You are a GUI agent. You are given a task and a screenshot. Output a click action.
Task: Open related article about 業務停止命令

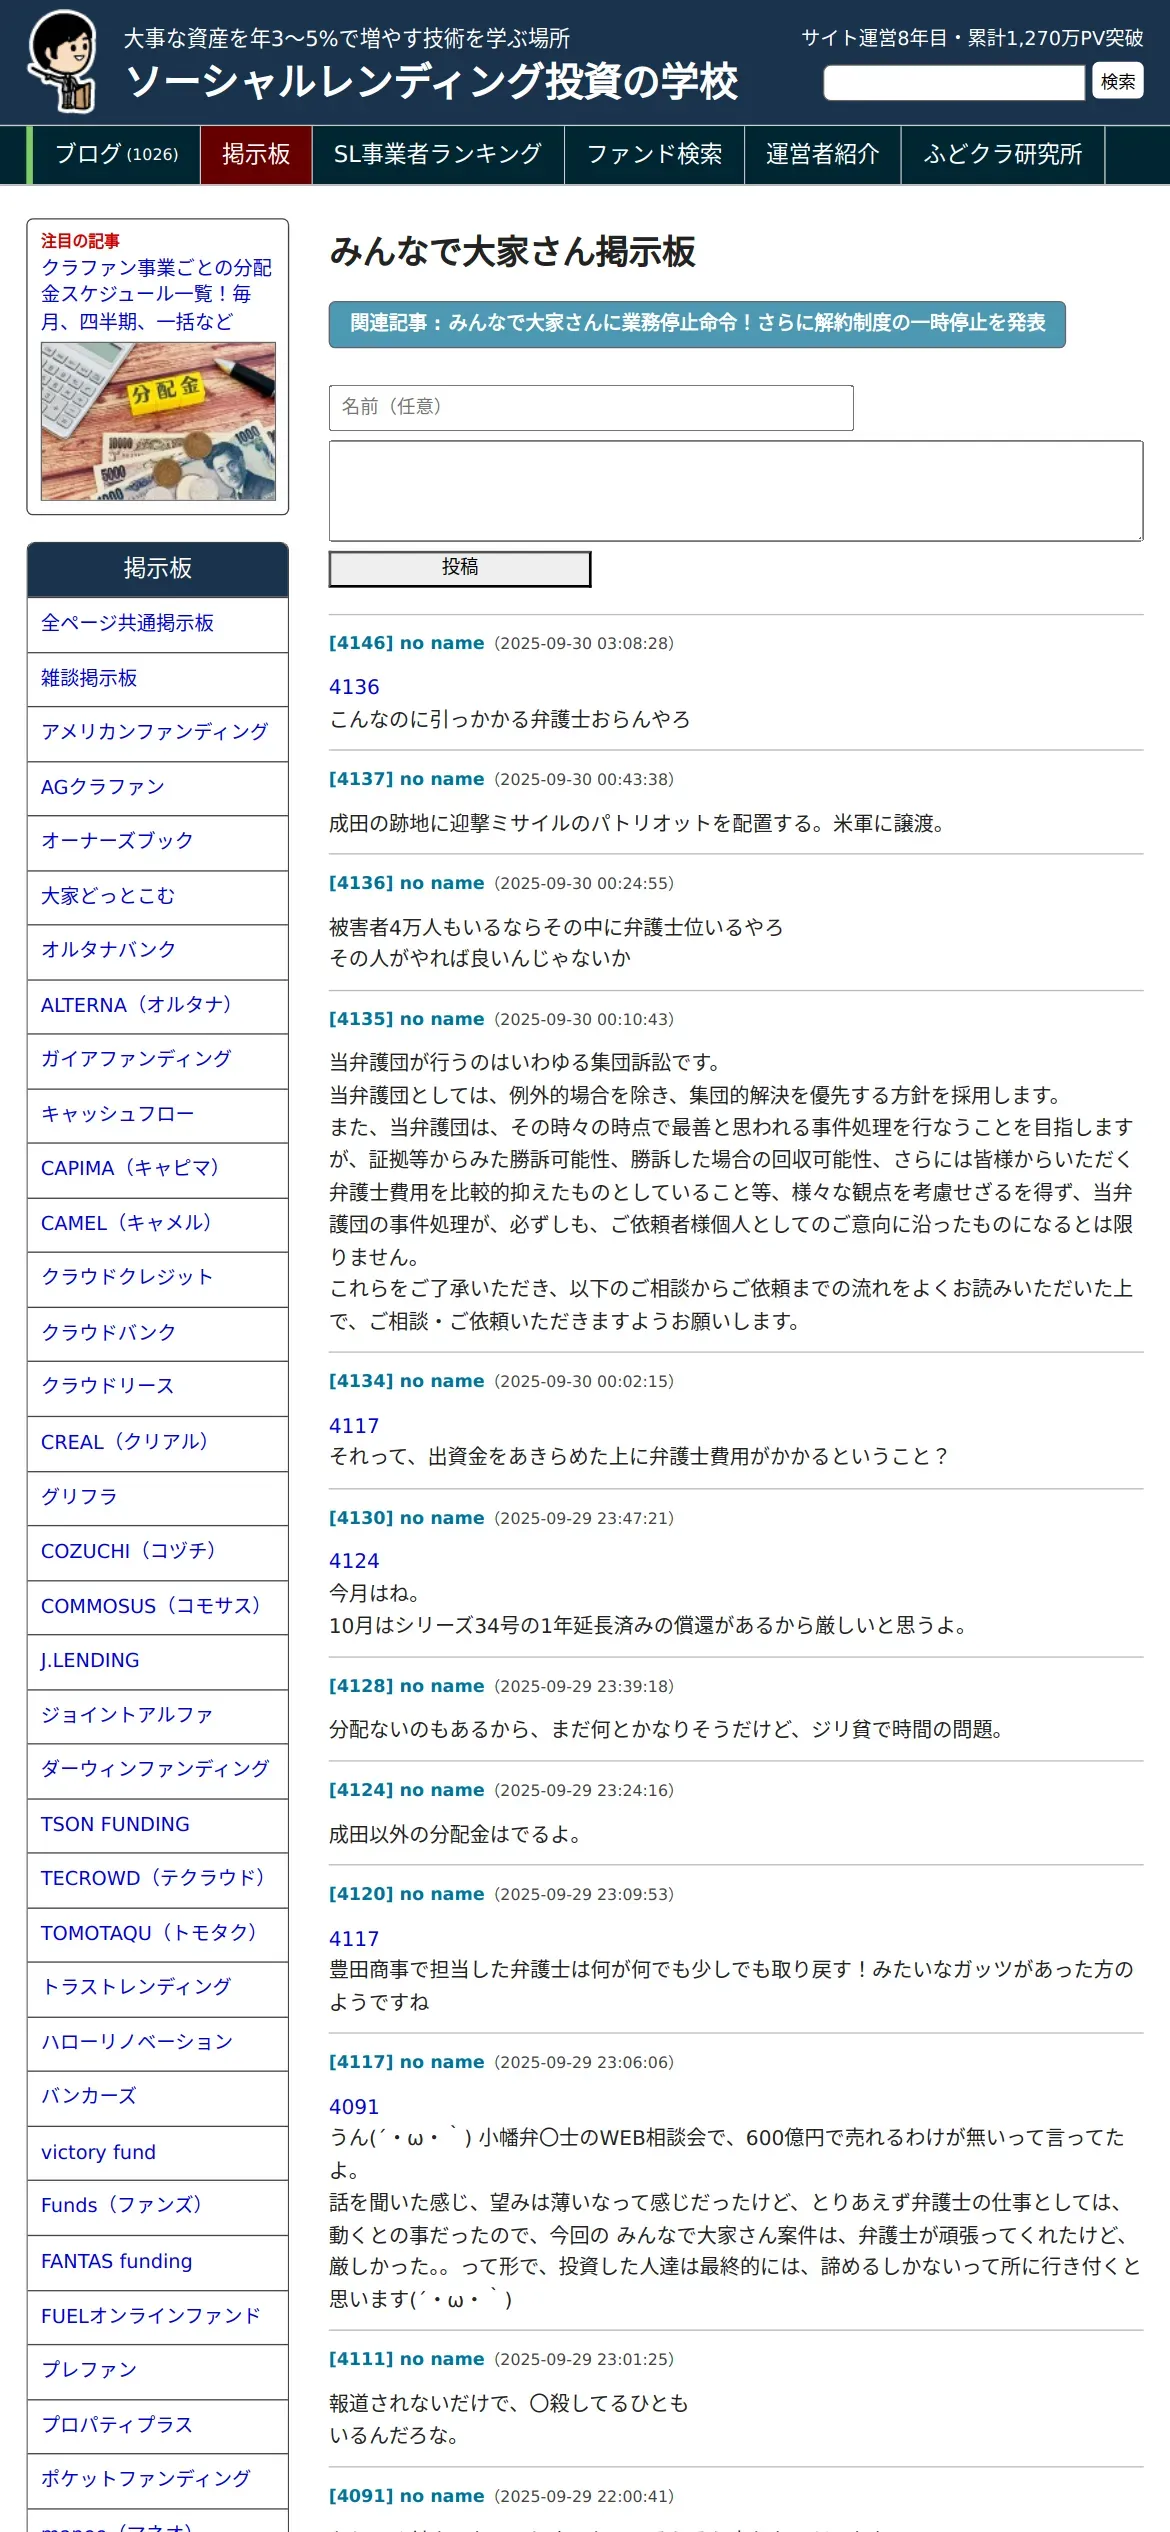(x=697, y=324)
